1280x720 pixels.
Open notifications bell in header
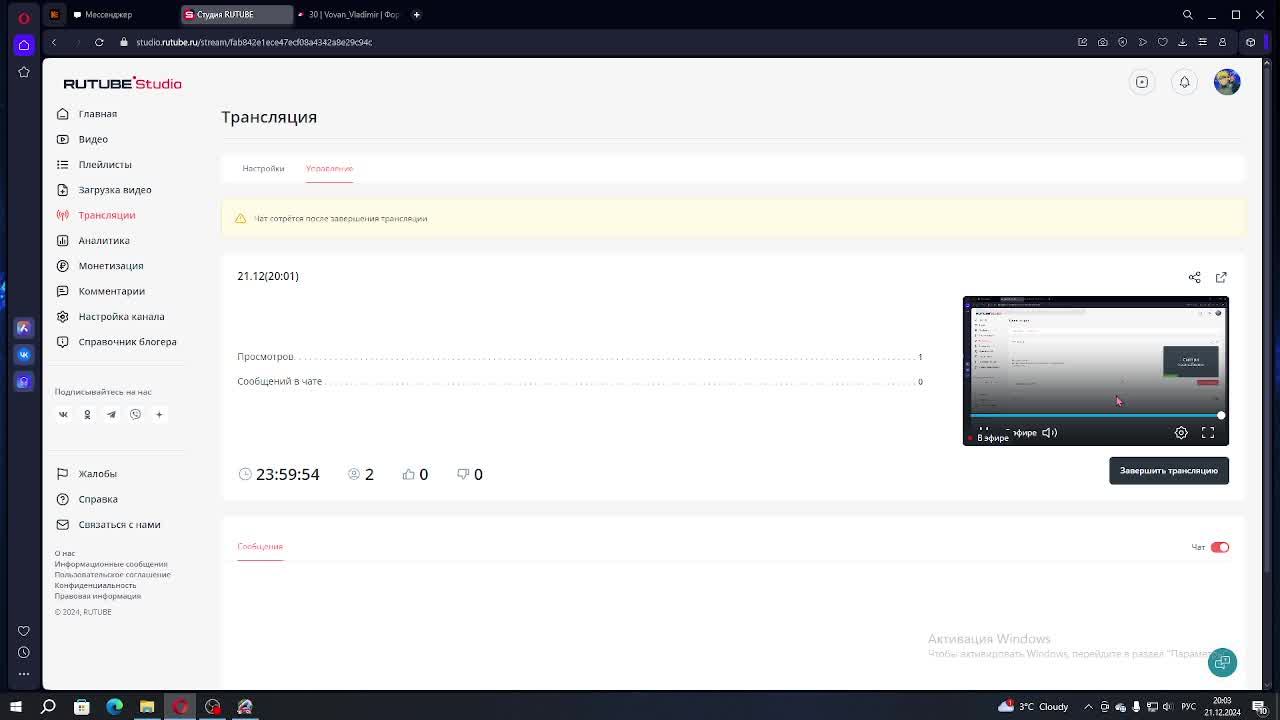click(x=1184, y=82)
